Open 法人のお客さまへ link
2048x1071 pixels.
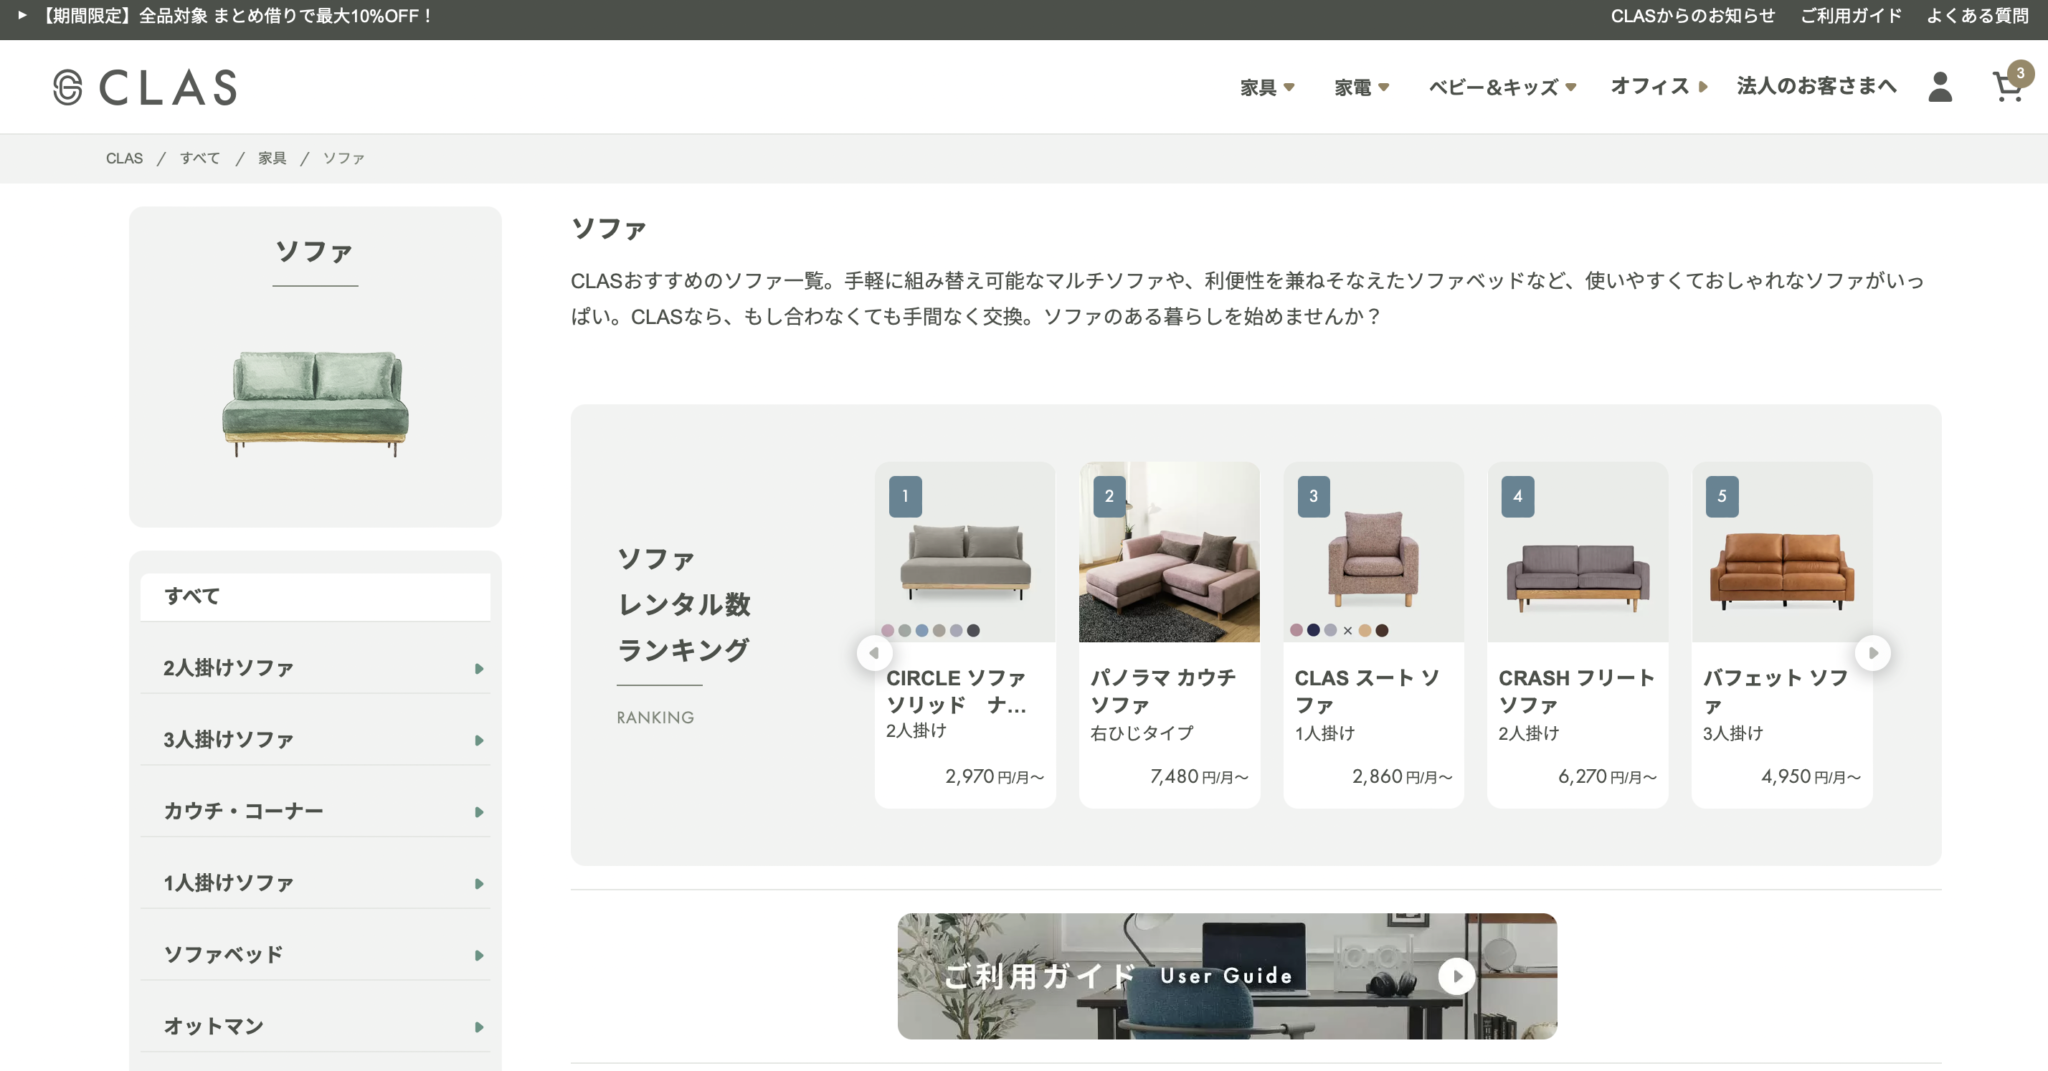tap(1816, 86)
